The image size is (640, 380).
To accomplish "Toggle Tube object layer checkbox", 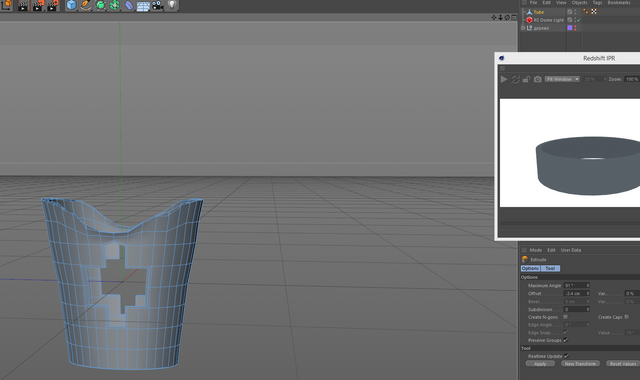I will (x=570, y=12).
